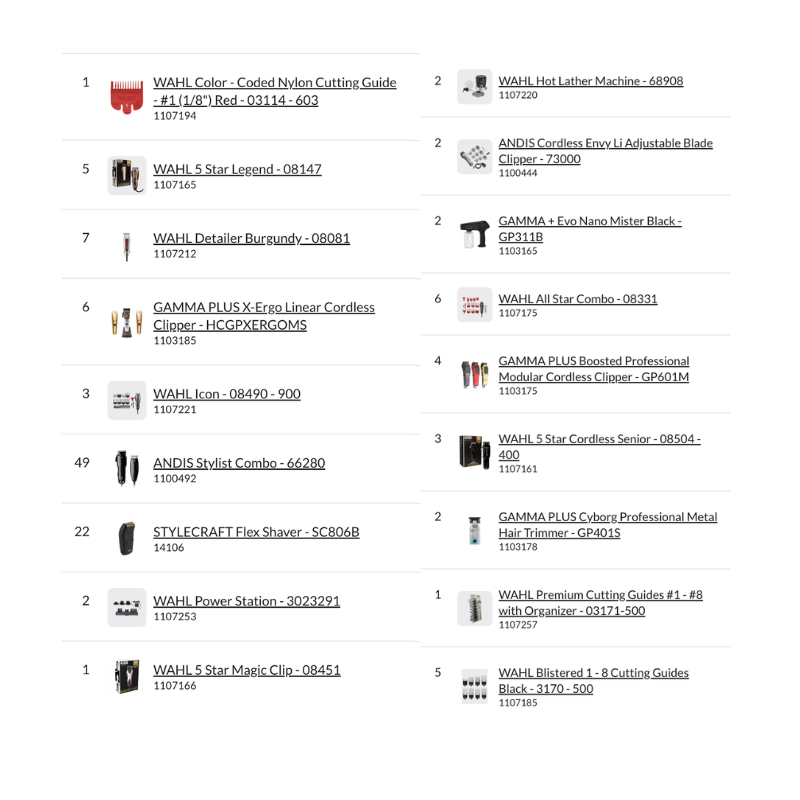Click the red WAHL cutting guide thumbnail
Image resolution: width=800 pixels, height=800 pixels.
127,97
